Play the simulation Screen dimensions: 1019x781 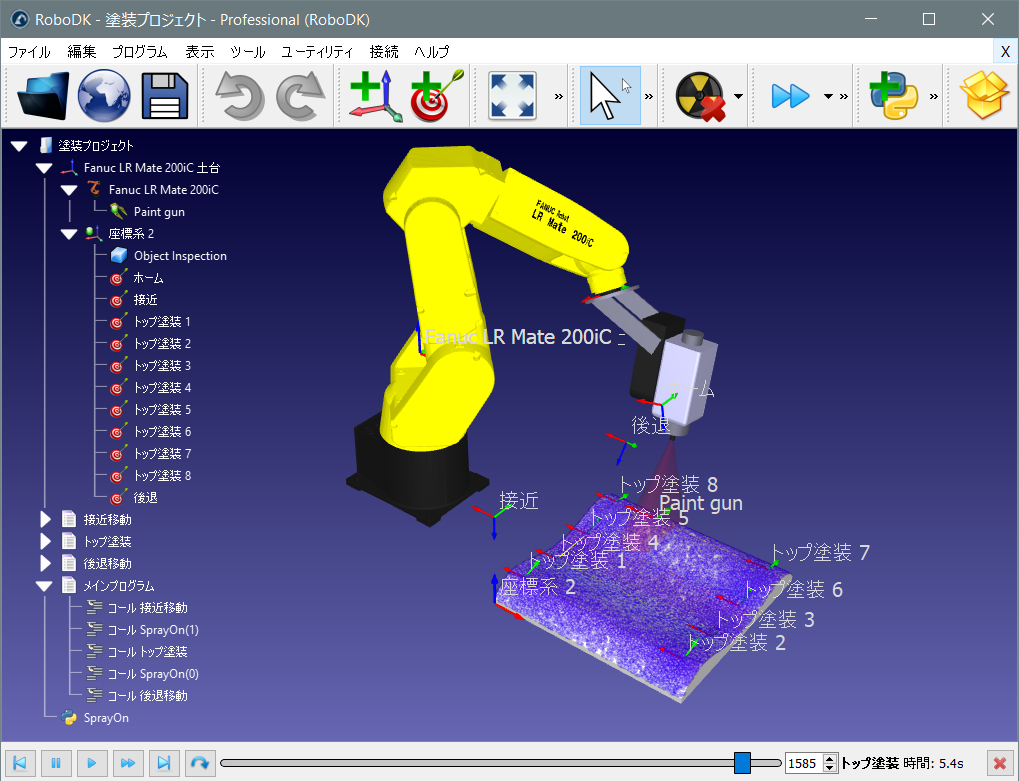pos(92,763)
